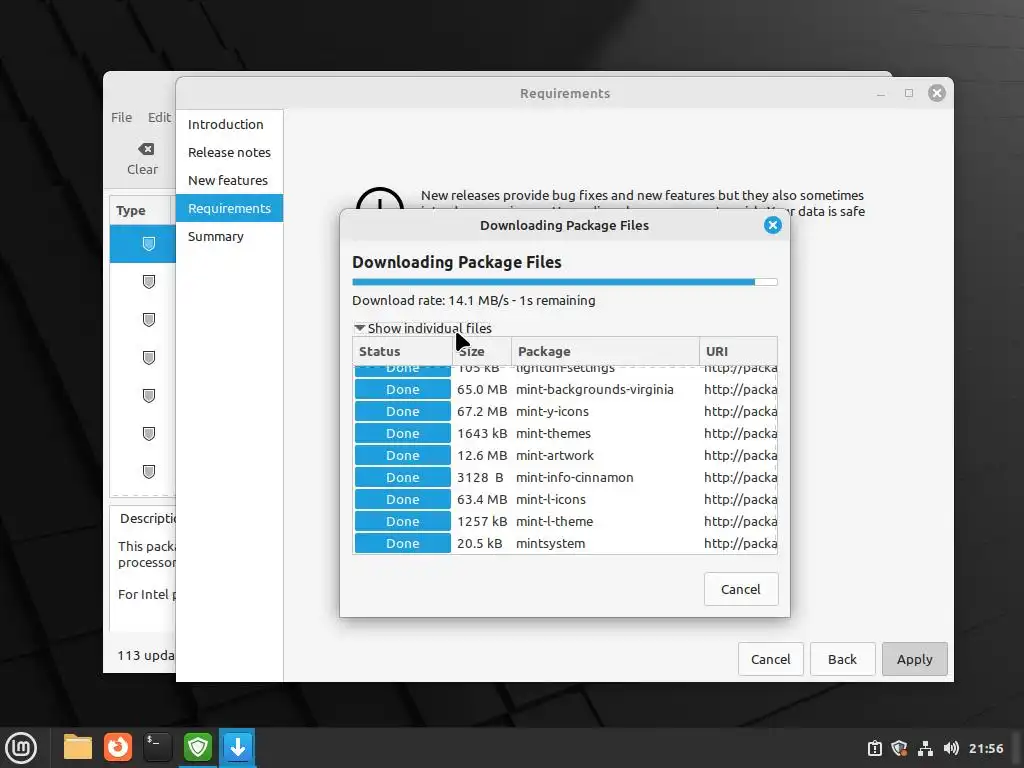This screenshot has width=1024, height=768.
Task: Go Back in the upgrade wizard
Action: point(842,659)
